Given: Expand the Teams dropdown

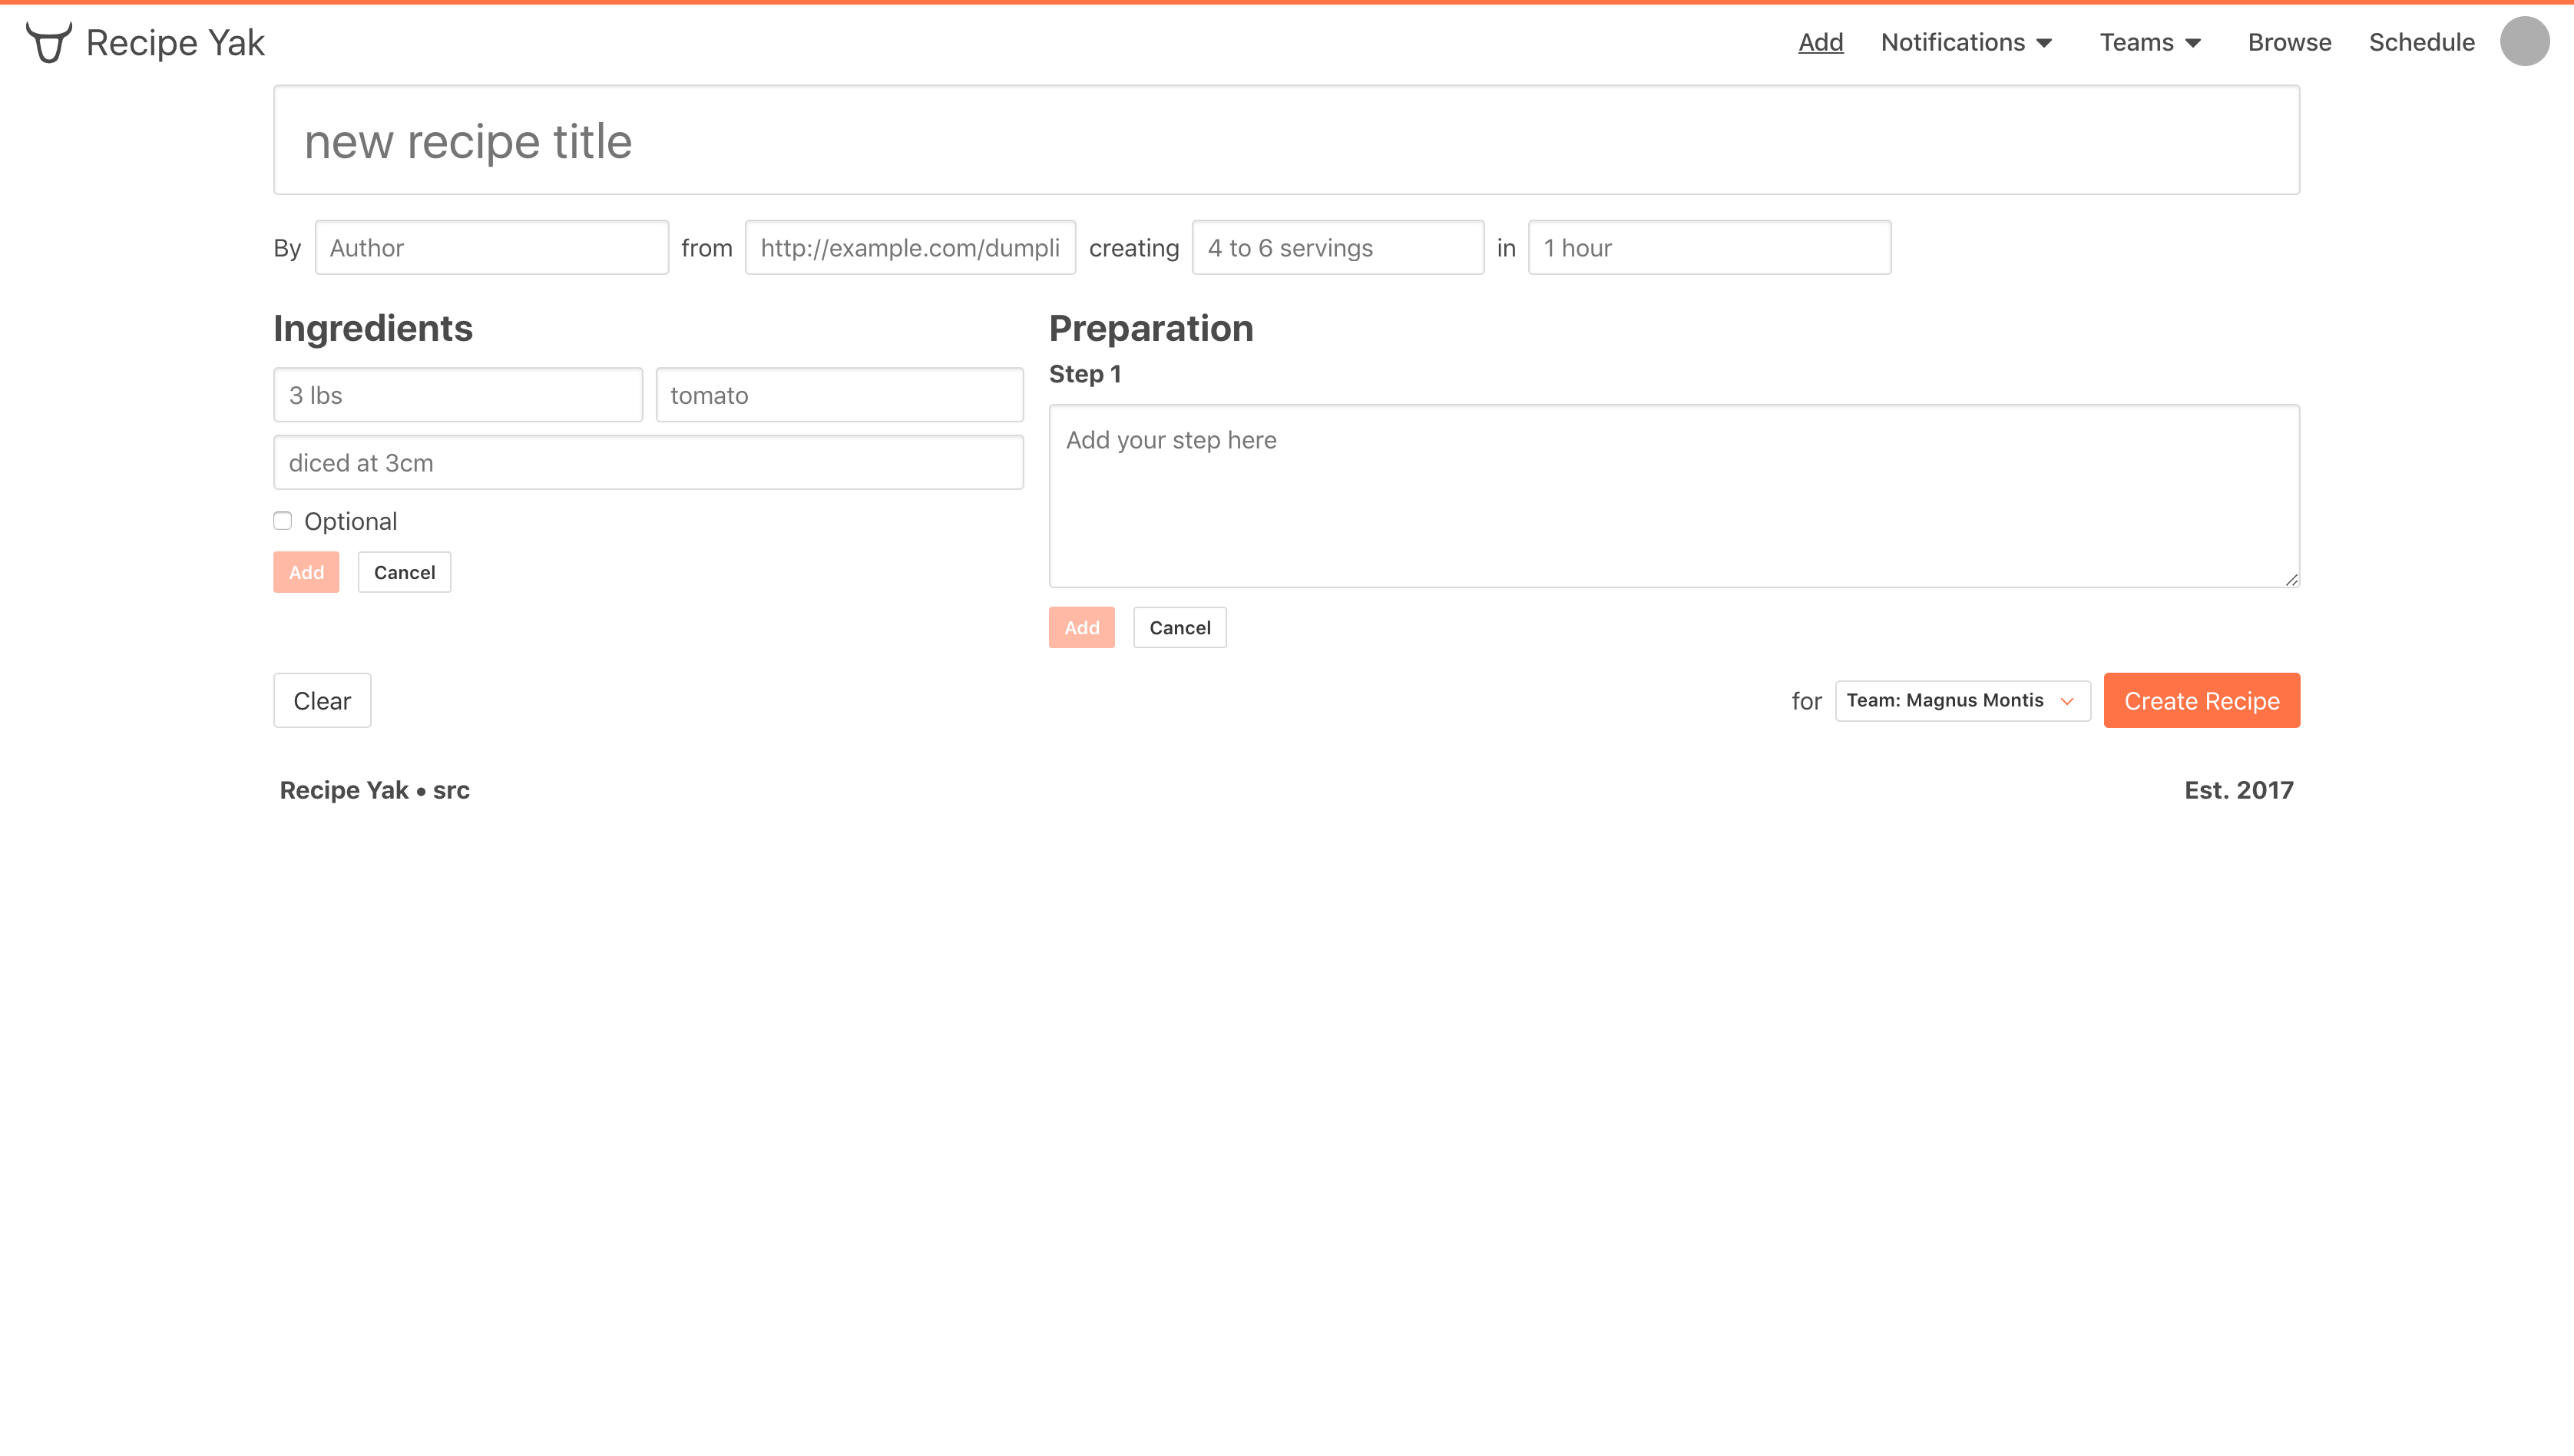Looking at the screenshot, I should [x=2150, y=42].
